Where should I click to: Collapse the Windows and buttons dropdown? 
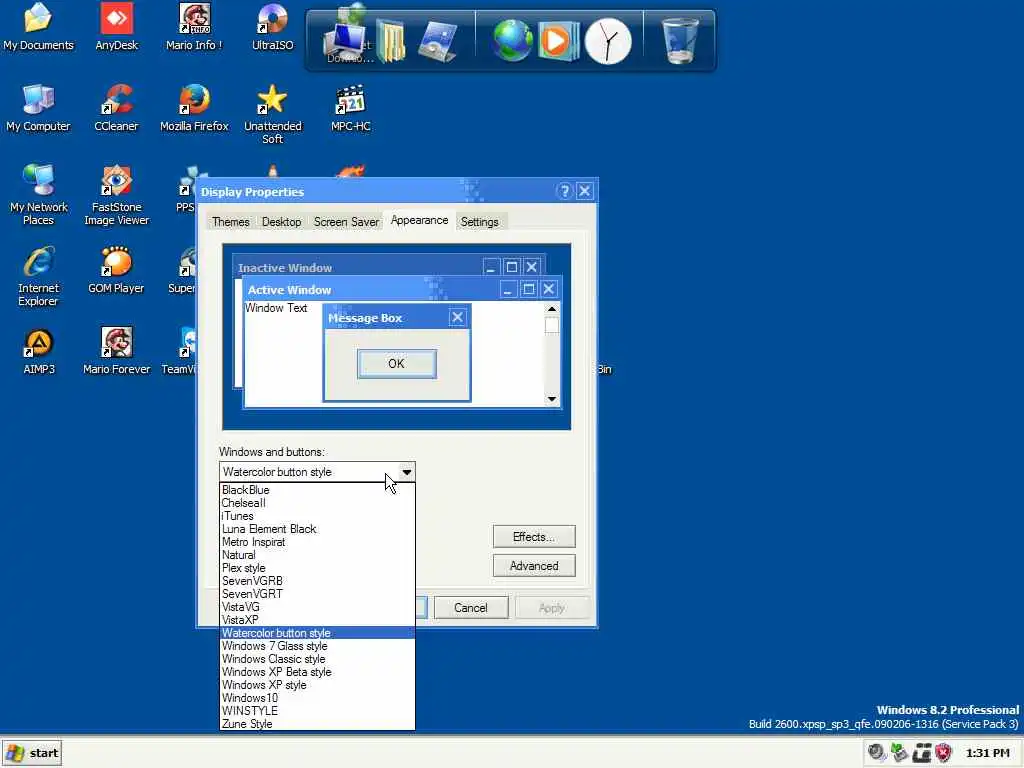click(x=406, y=472)
